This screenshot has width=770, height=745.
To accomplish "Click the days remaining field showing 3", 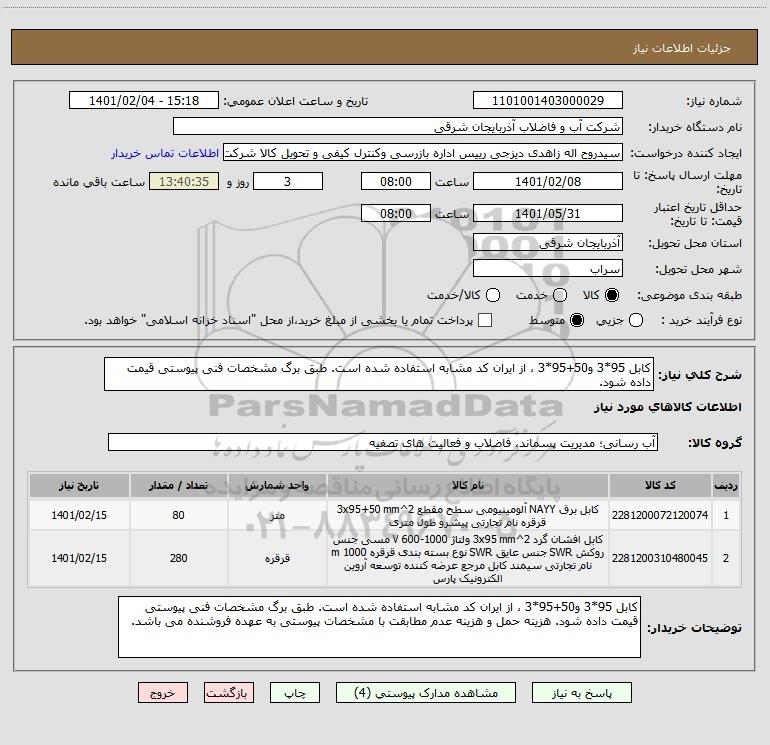I will 288,181.
